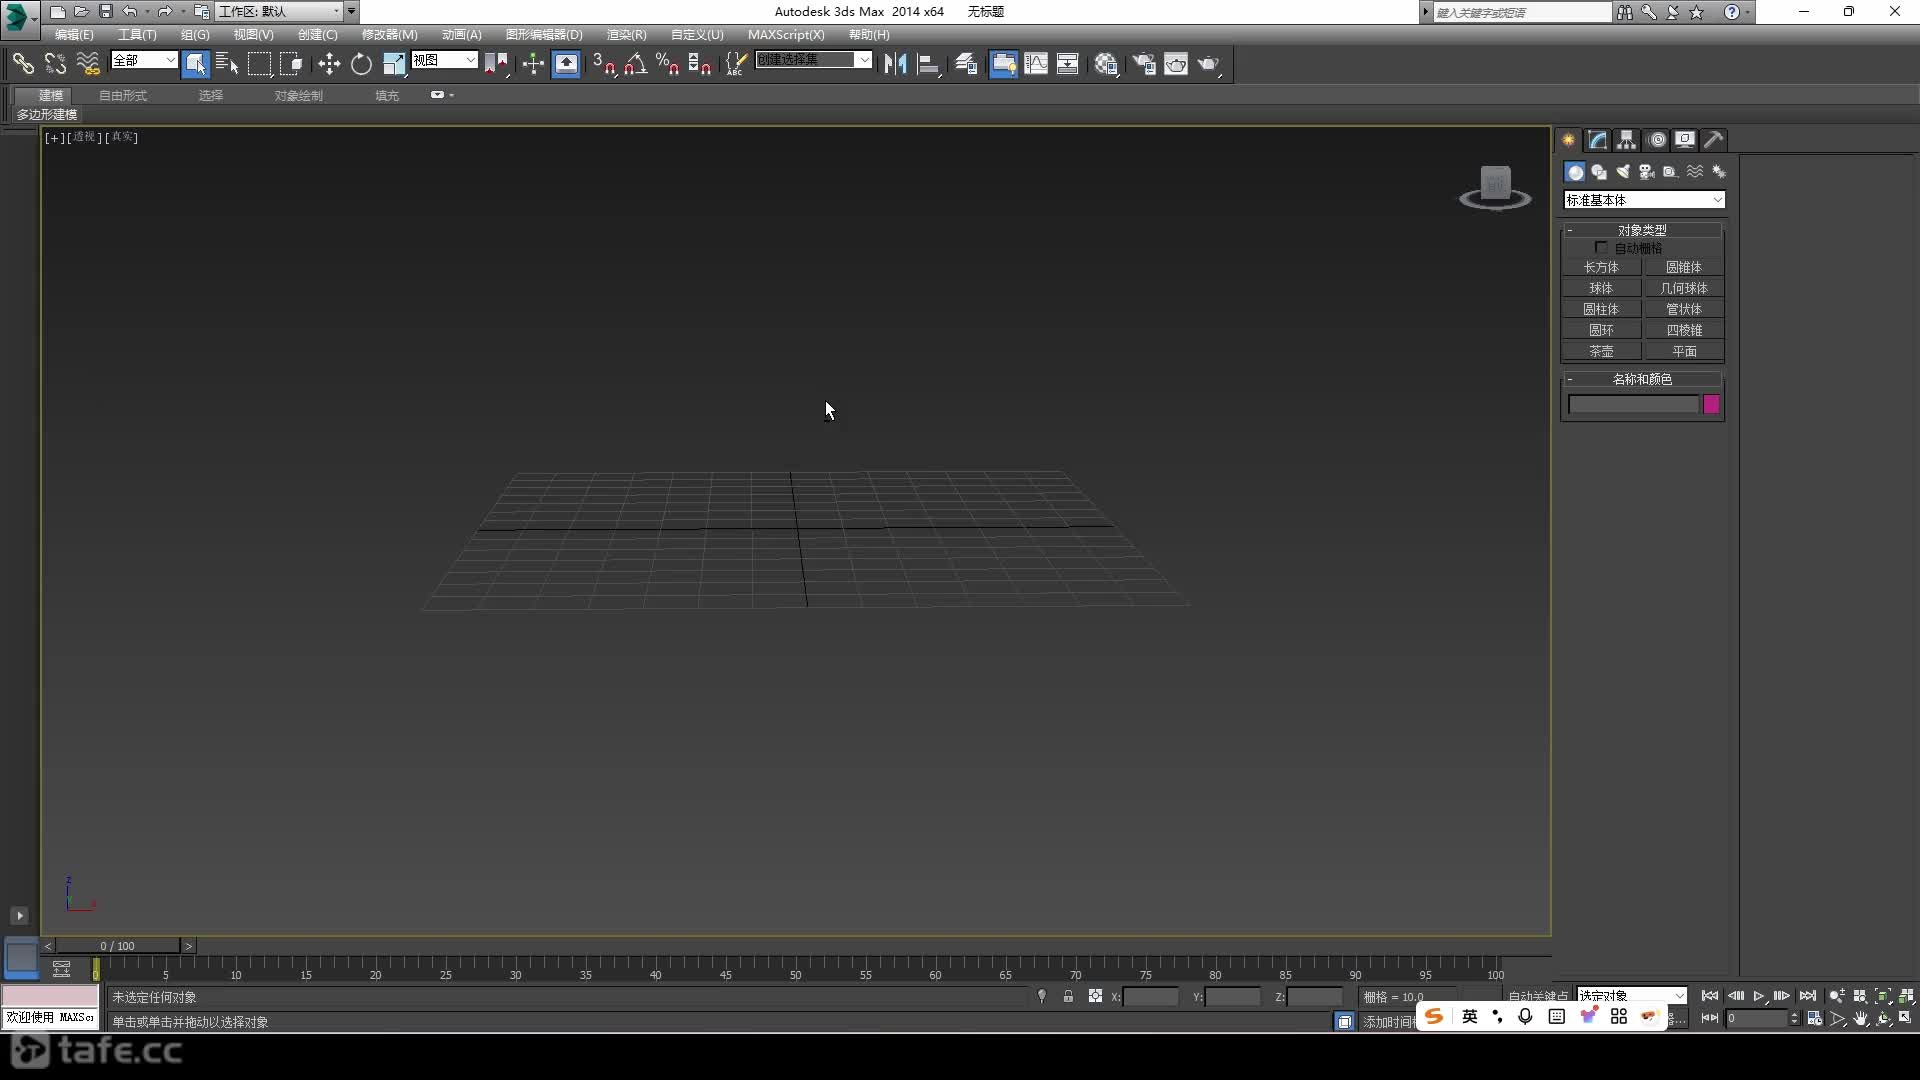Play the animation

pos(1759,996)
